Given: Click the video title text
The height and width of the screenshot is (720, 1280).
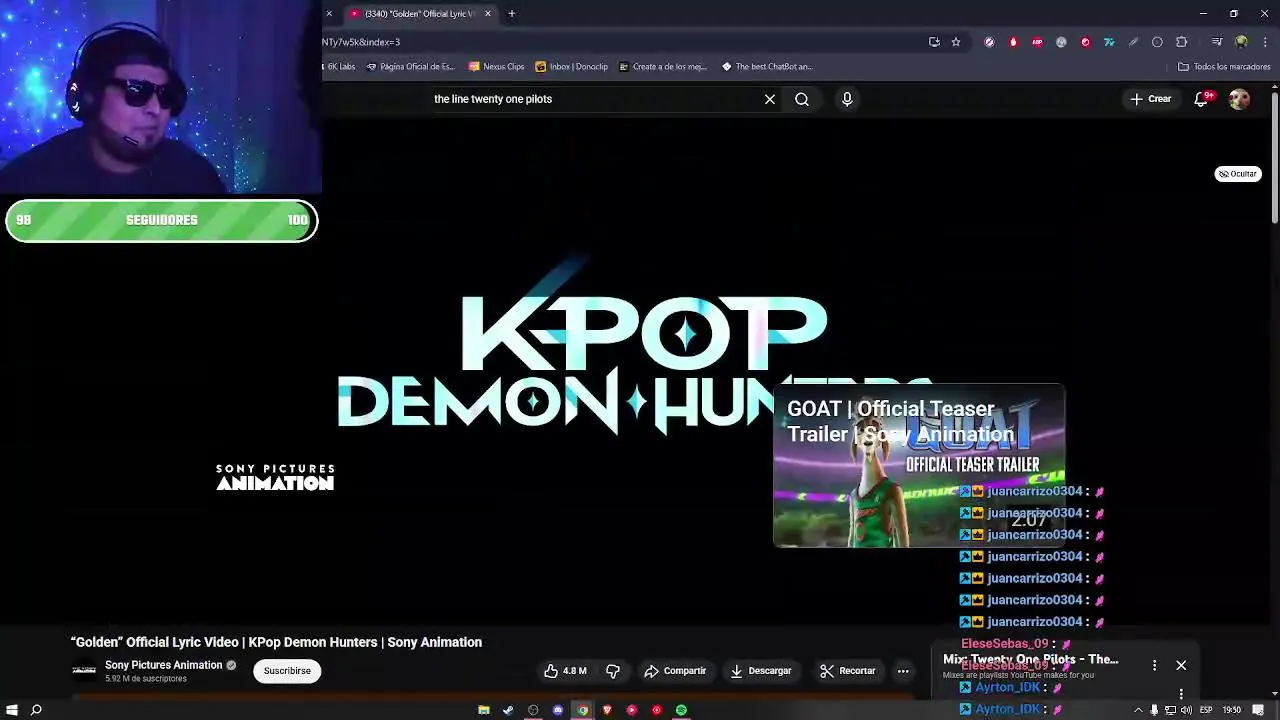Looking at the screenshot, I should click(276, 642).
